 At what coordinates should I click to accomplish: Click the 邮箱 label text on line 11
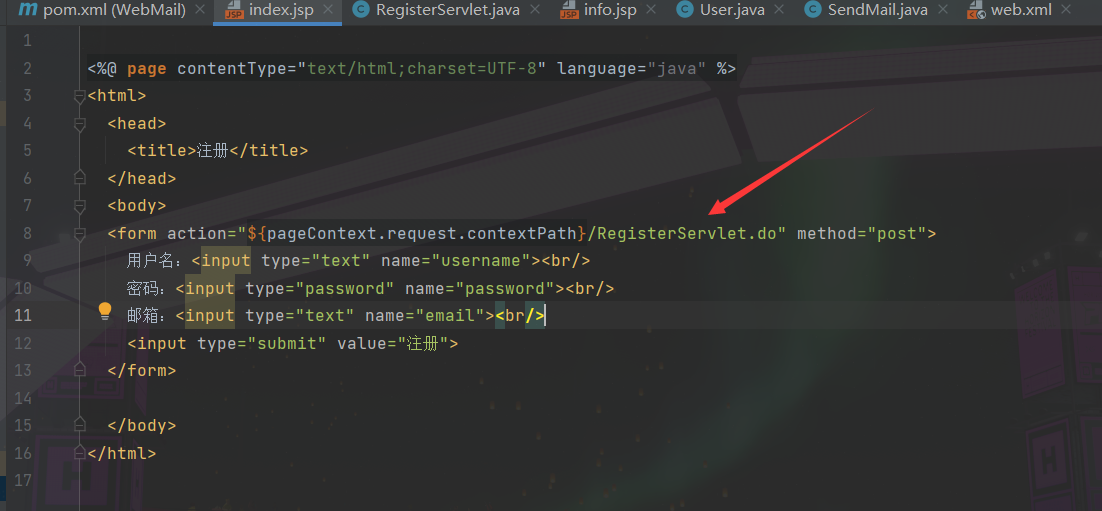[143, 316]
